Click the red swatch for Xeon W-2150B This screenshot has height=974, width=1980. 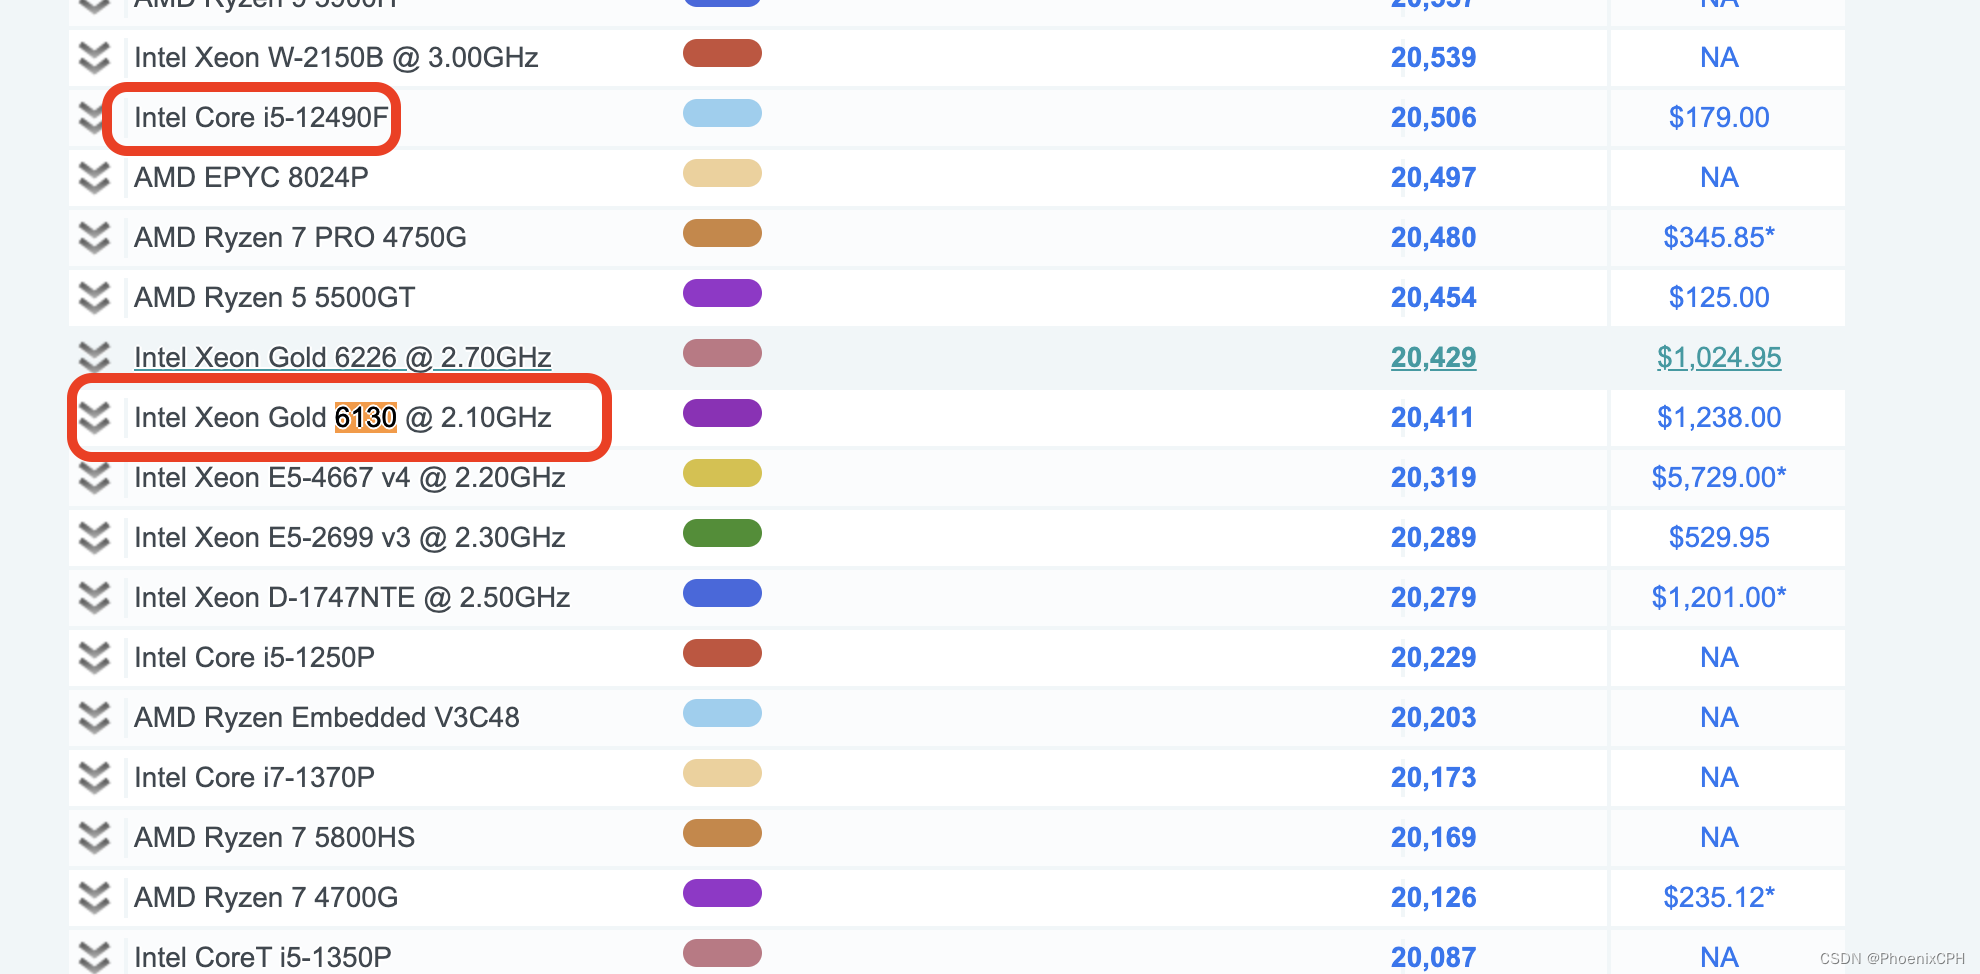pos(722,53)
